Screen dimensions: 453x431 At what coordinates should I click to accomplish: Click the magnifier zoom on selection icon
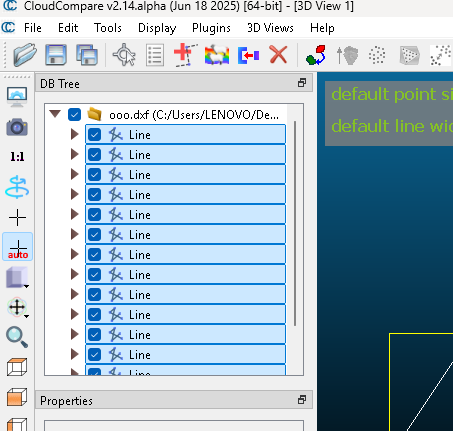coord(17,337)
